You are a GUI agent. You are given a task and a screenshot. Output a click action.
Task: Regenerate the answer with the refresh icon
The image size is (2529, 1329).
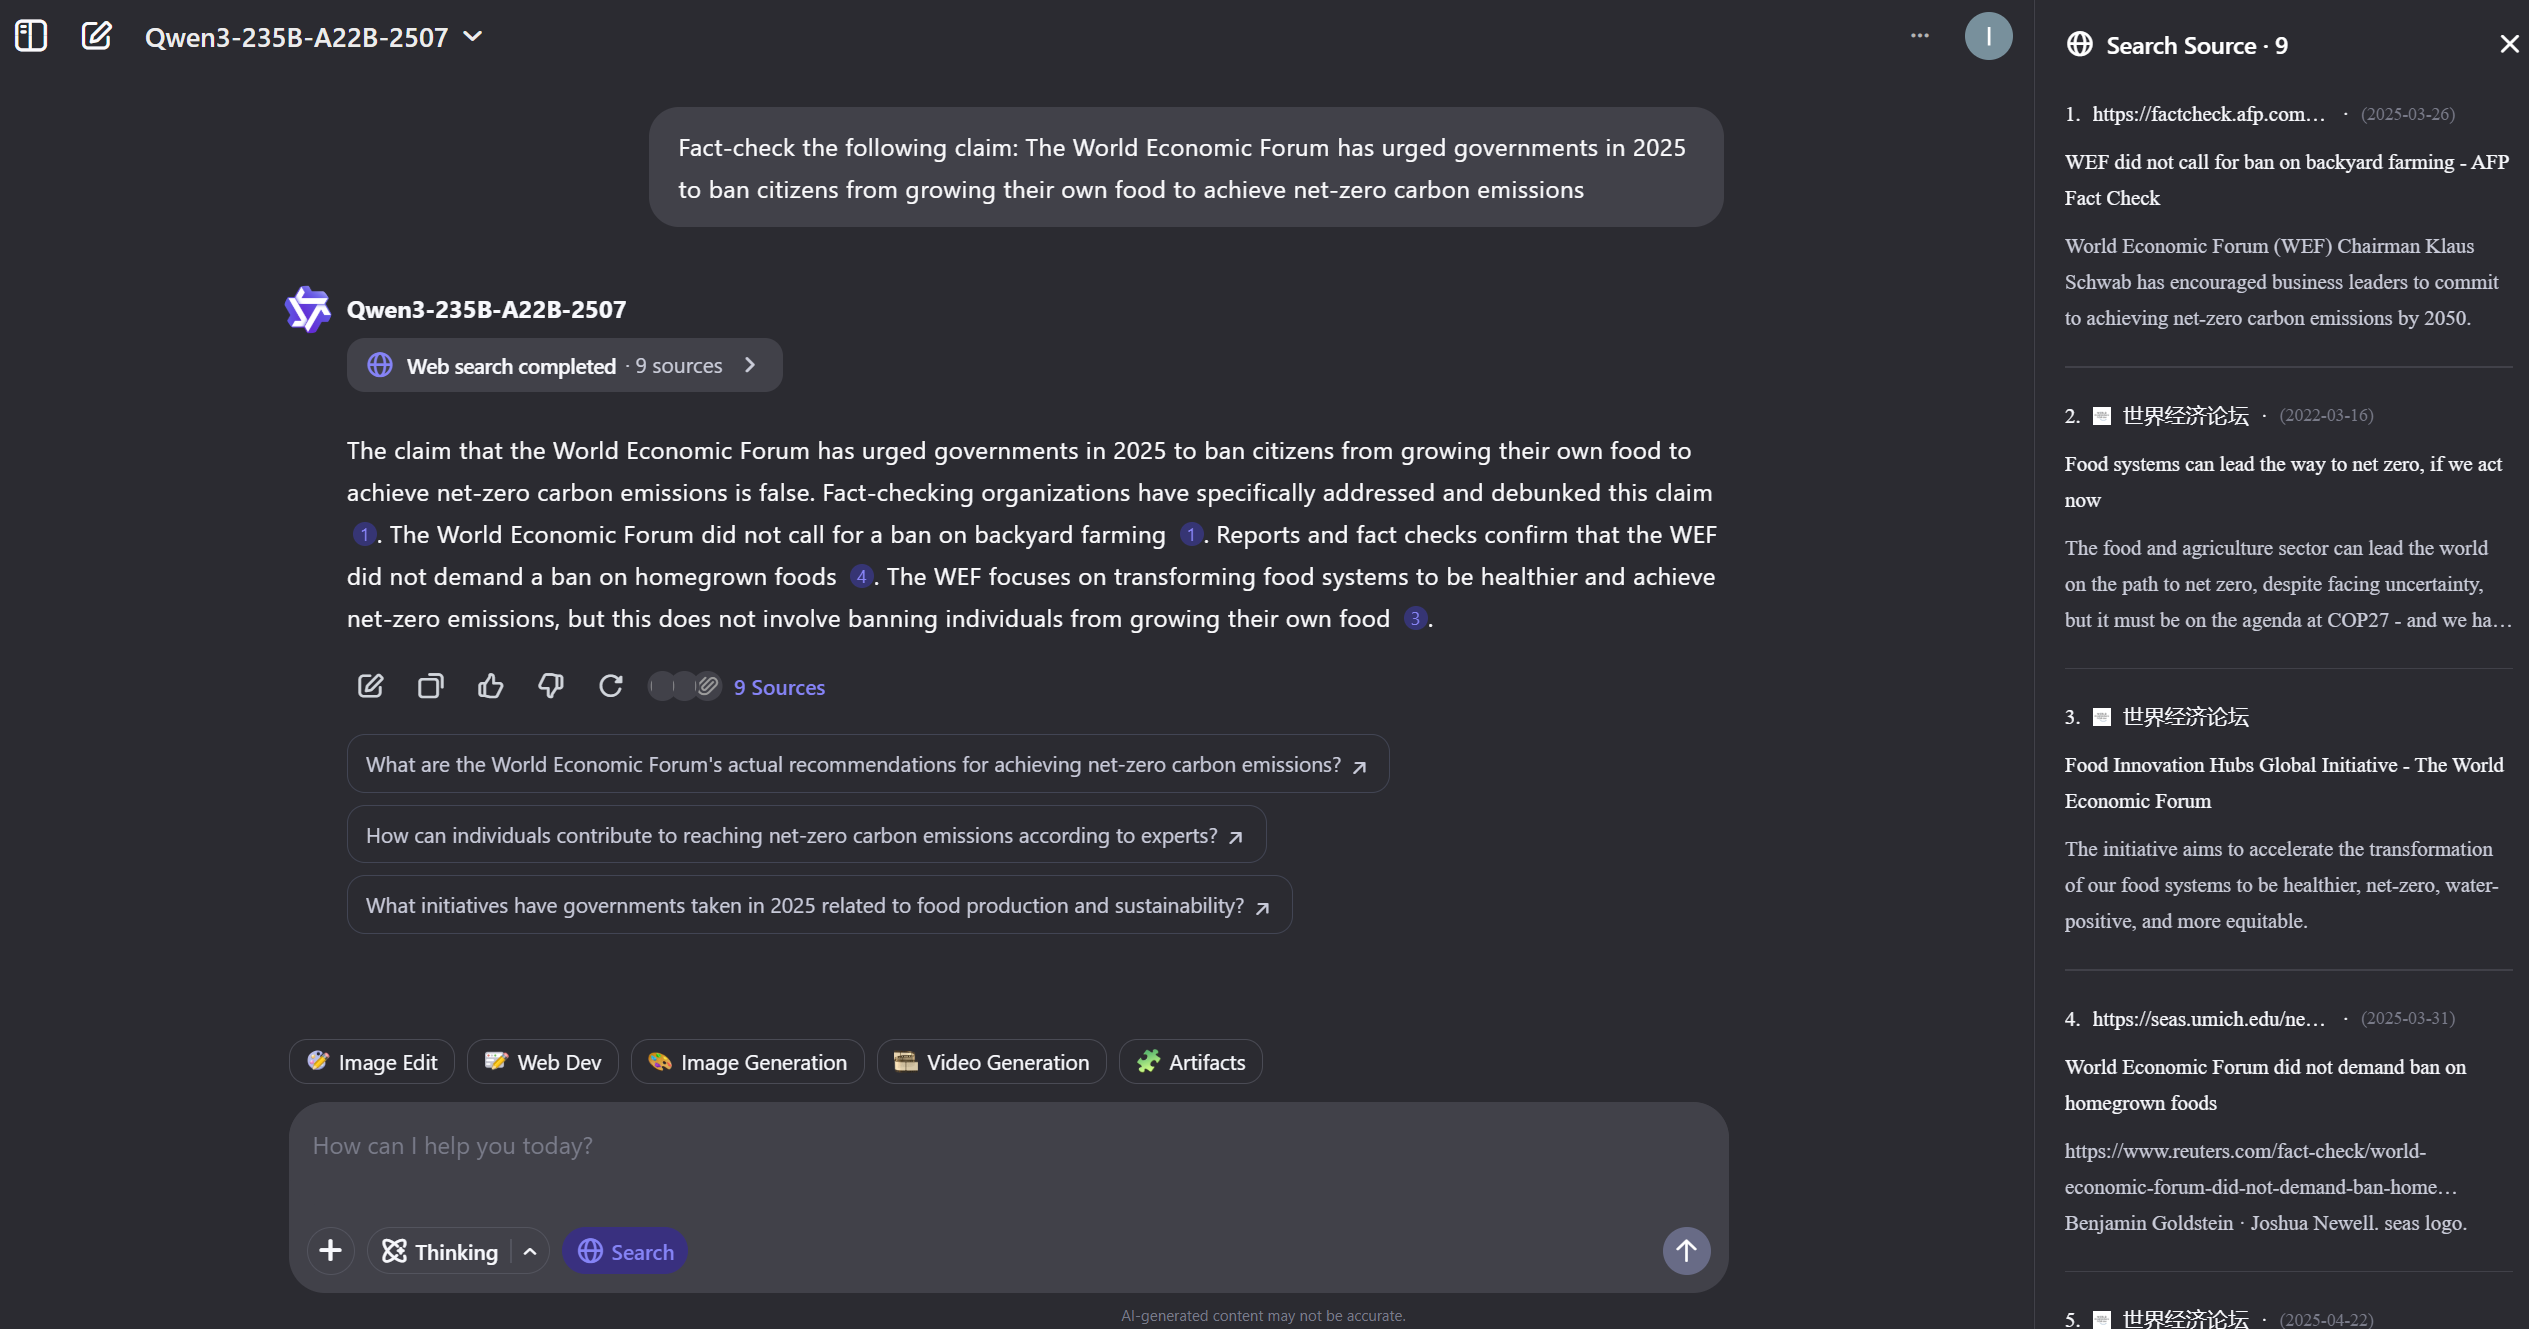[x=610, y=686]
